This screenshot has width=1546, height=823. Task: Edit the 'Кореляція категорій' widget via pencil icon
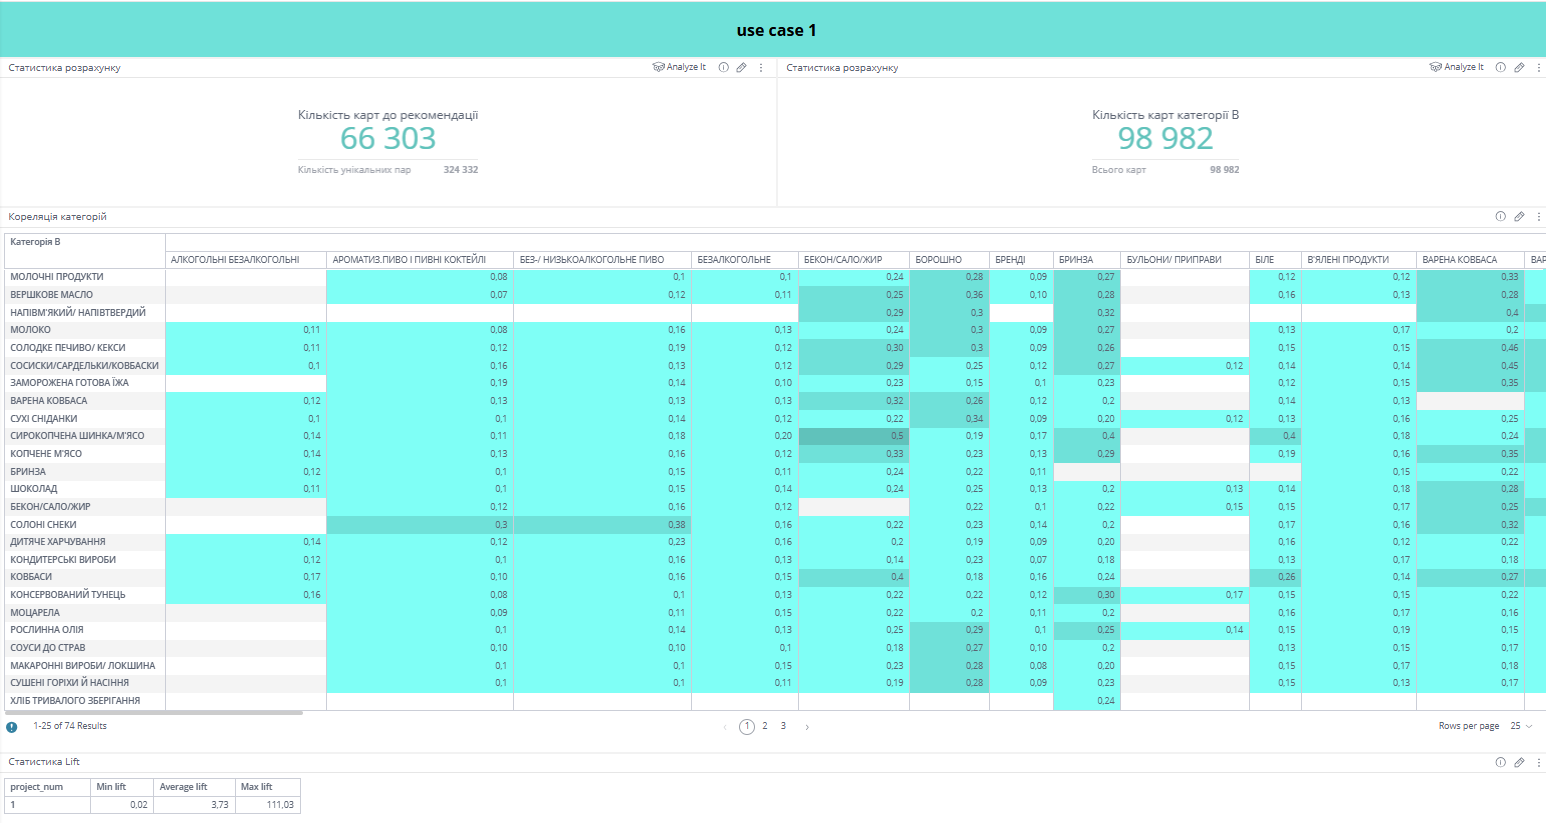point(1519,216)
